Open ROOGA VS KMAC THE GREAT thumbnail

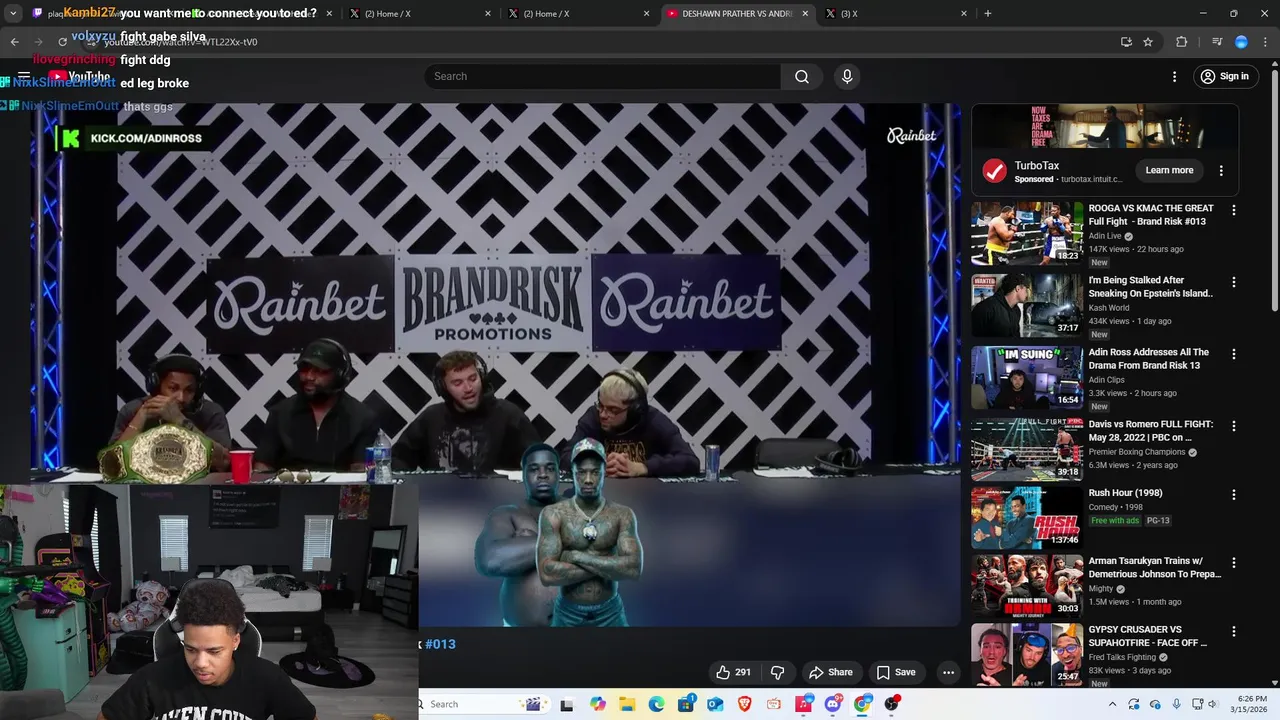[x=1026, y=233]
